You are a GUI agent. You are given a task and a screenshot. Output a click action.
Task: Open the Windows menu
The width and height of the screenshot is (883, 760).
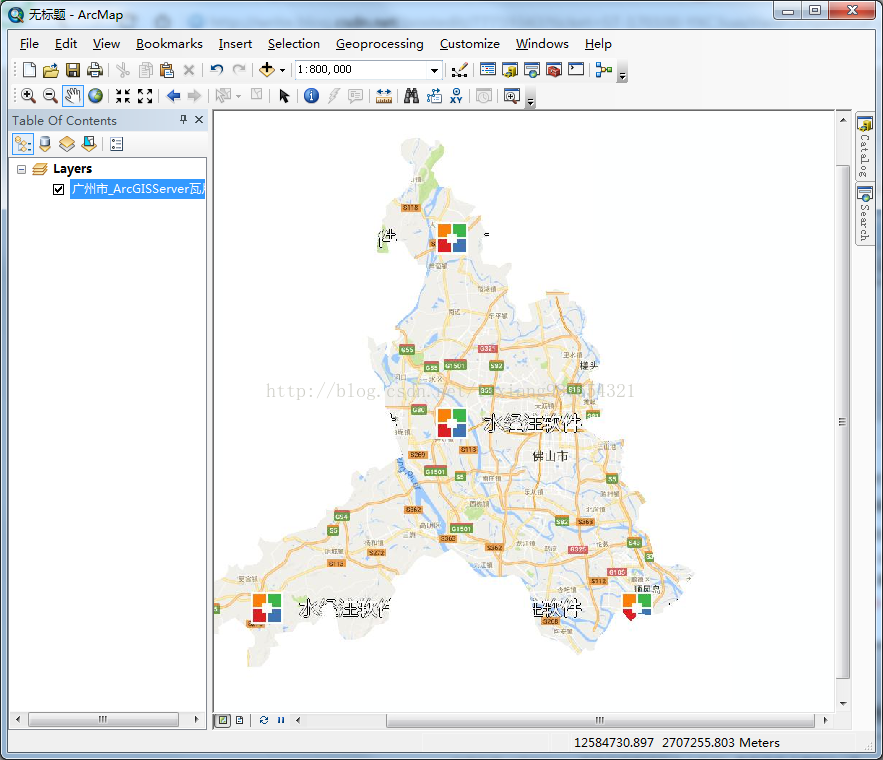[x=542, y=44]
